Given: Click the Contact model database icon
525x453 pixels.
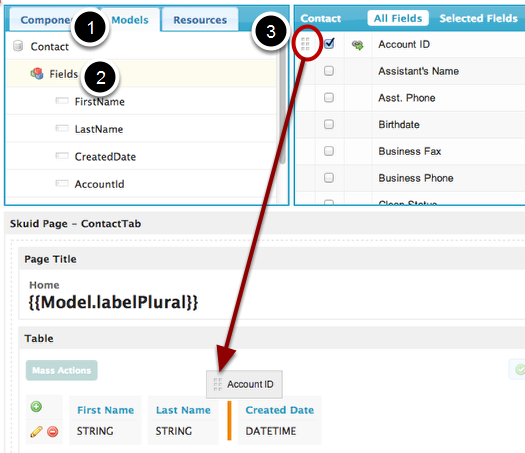Looking at the screenshot, I should 18,46.
